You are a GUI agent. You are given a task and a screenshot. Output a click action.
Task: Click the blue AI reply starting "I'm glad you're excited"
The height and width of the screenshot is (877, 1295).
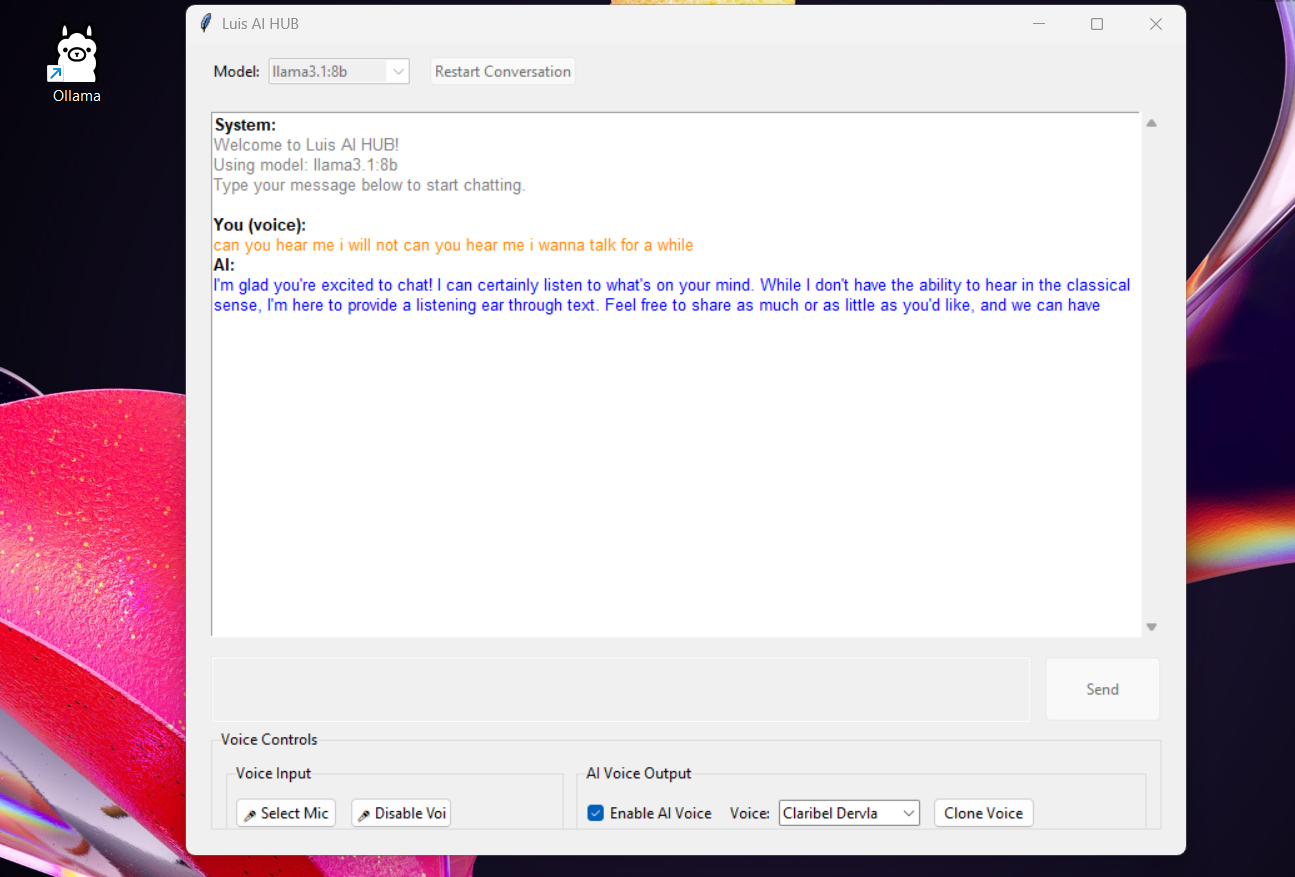point(672,295)
